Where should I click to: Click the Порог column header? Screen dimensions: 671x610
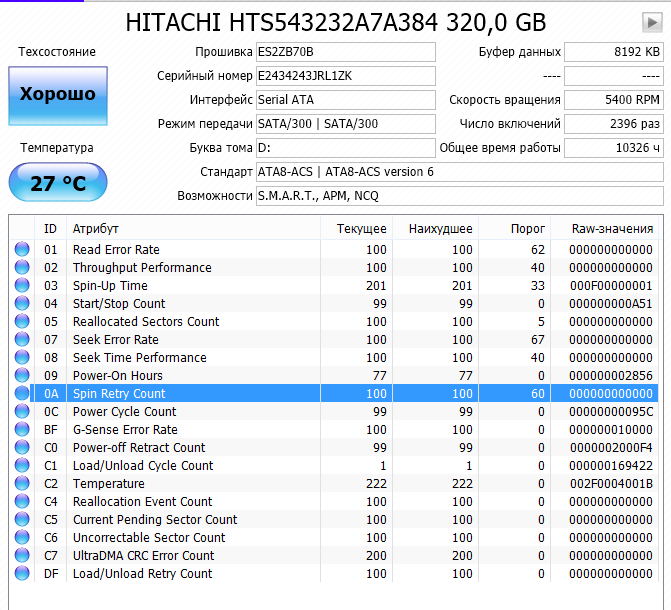click(x=528, y=229)
